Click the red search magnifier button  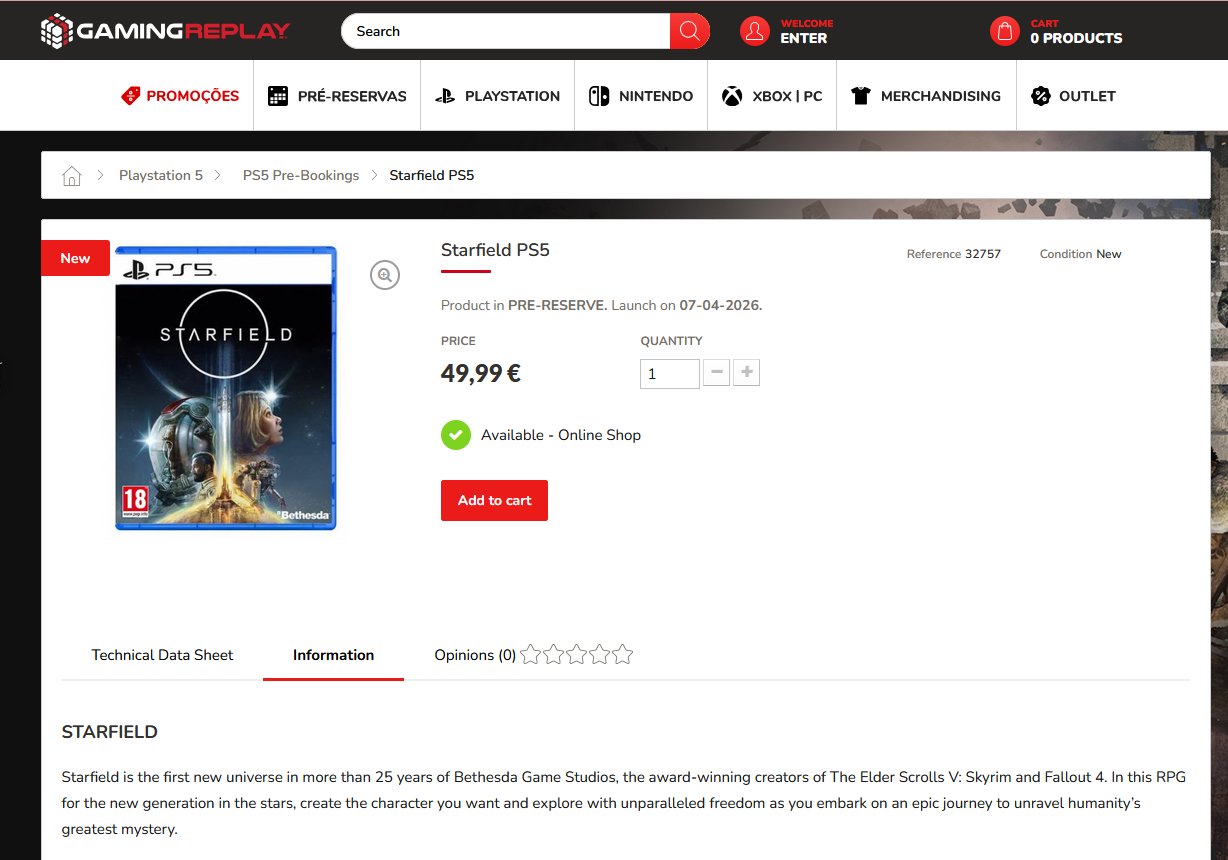click(689, 31)
